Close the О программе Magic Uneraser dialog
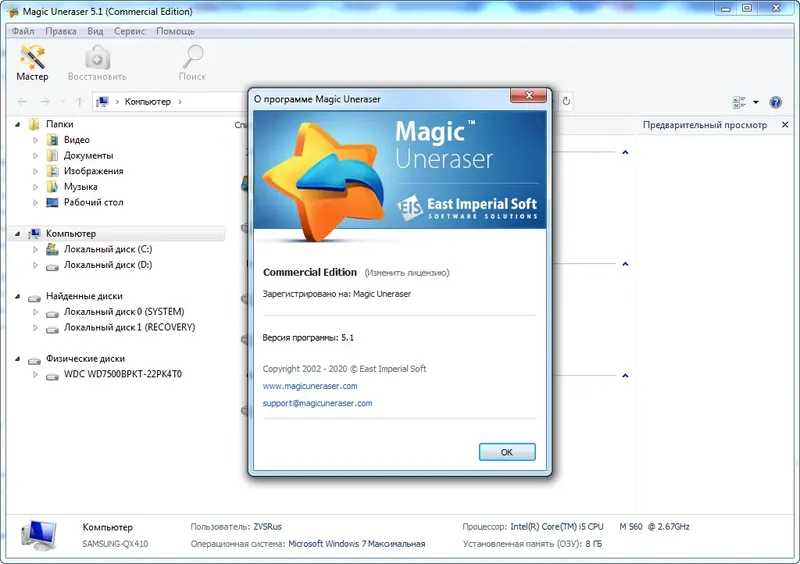The height and width of the screenshot is (564, 800). (x=529, y=95)
